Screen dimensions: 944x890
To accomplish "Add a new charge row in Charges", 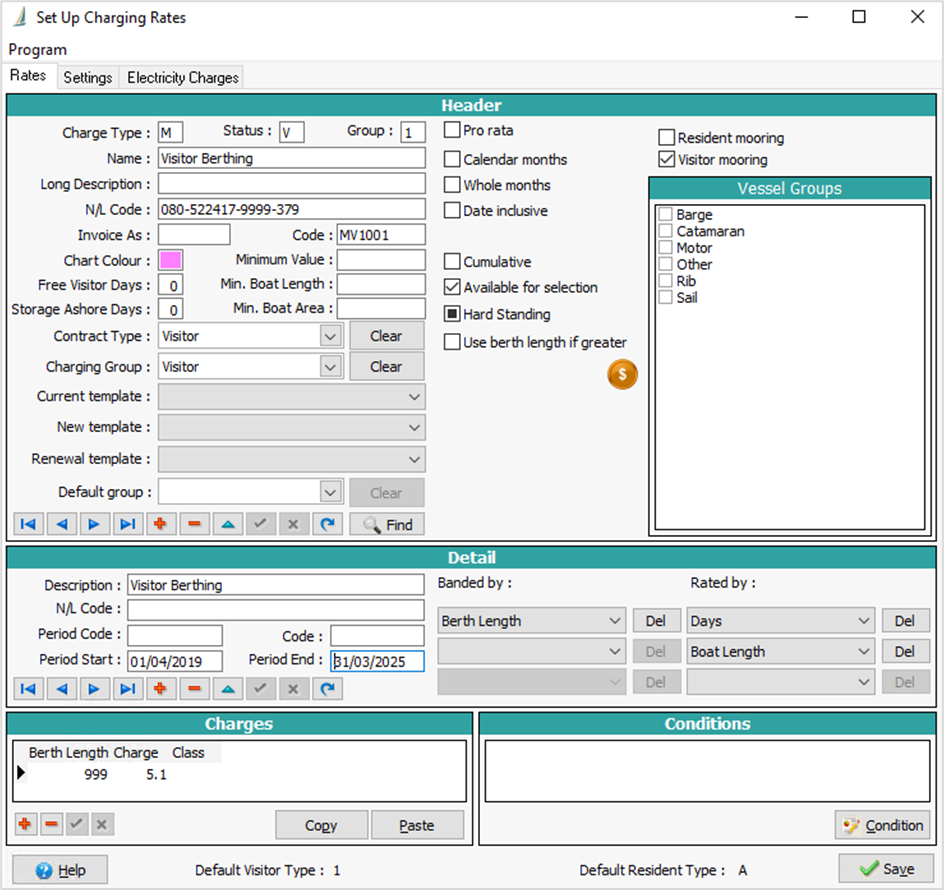I will click(x=25, y=824).
